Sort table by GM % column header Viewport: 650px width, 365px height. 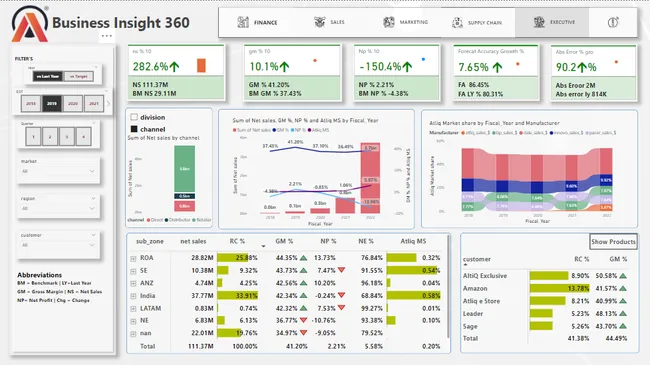(x=284, y=241)
